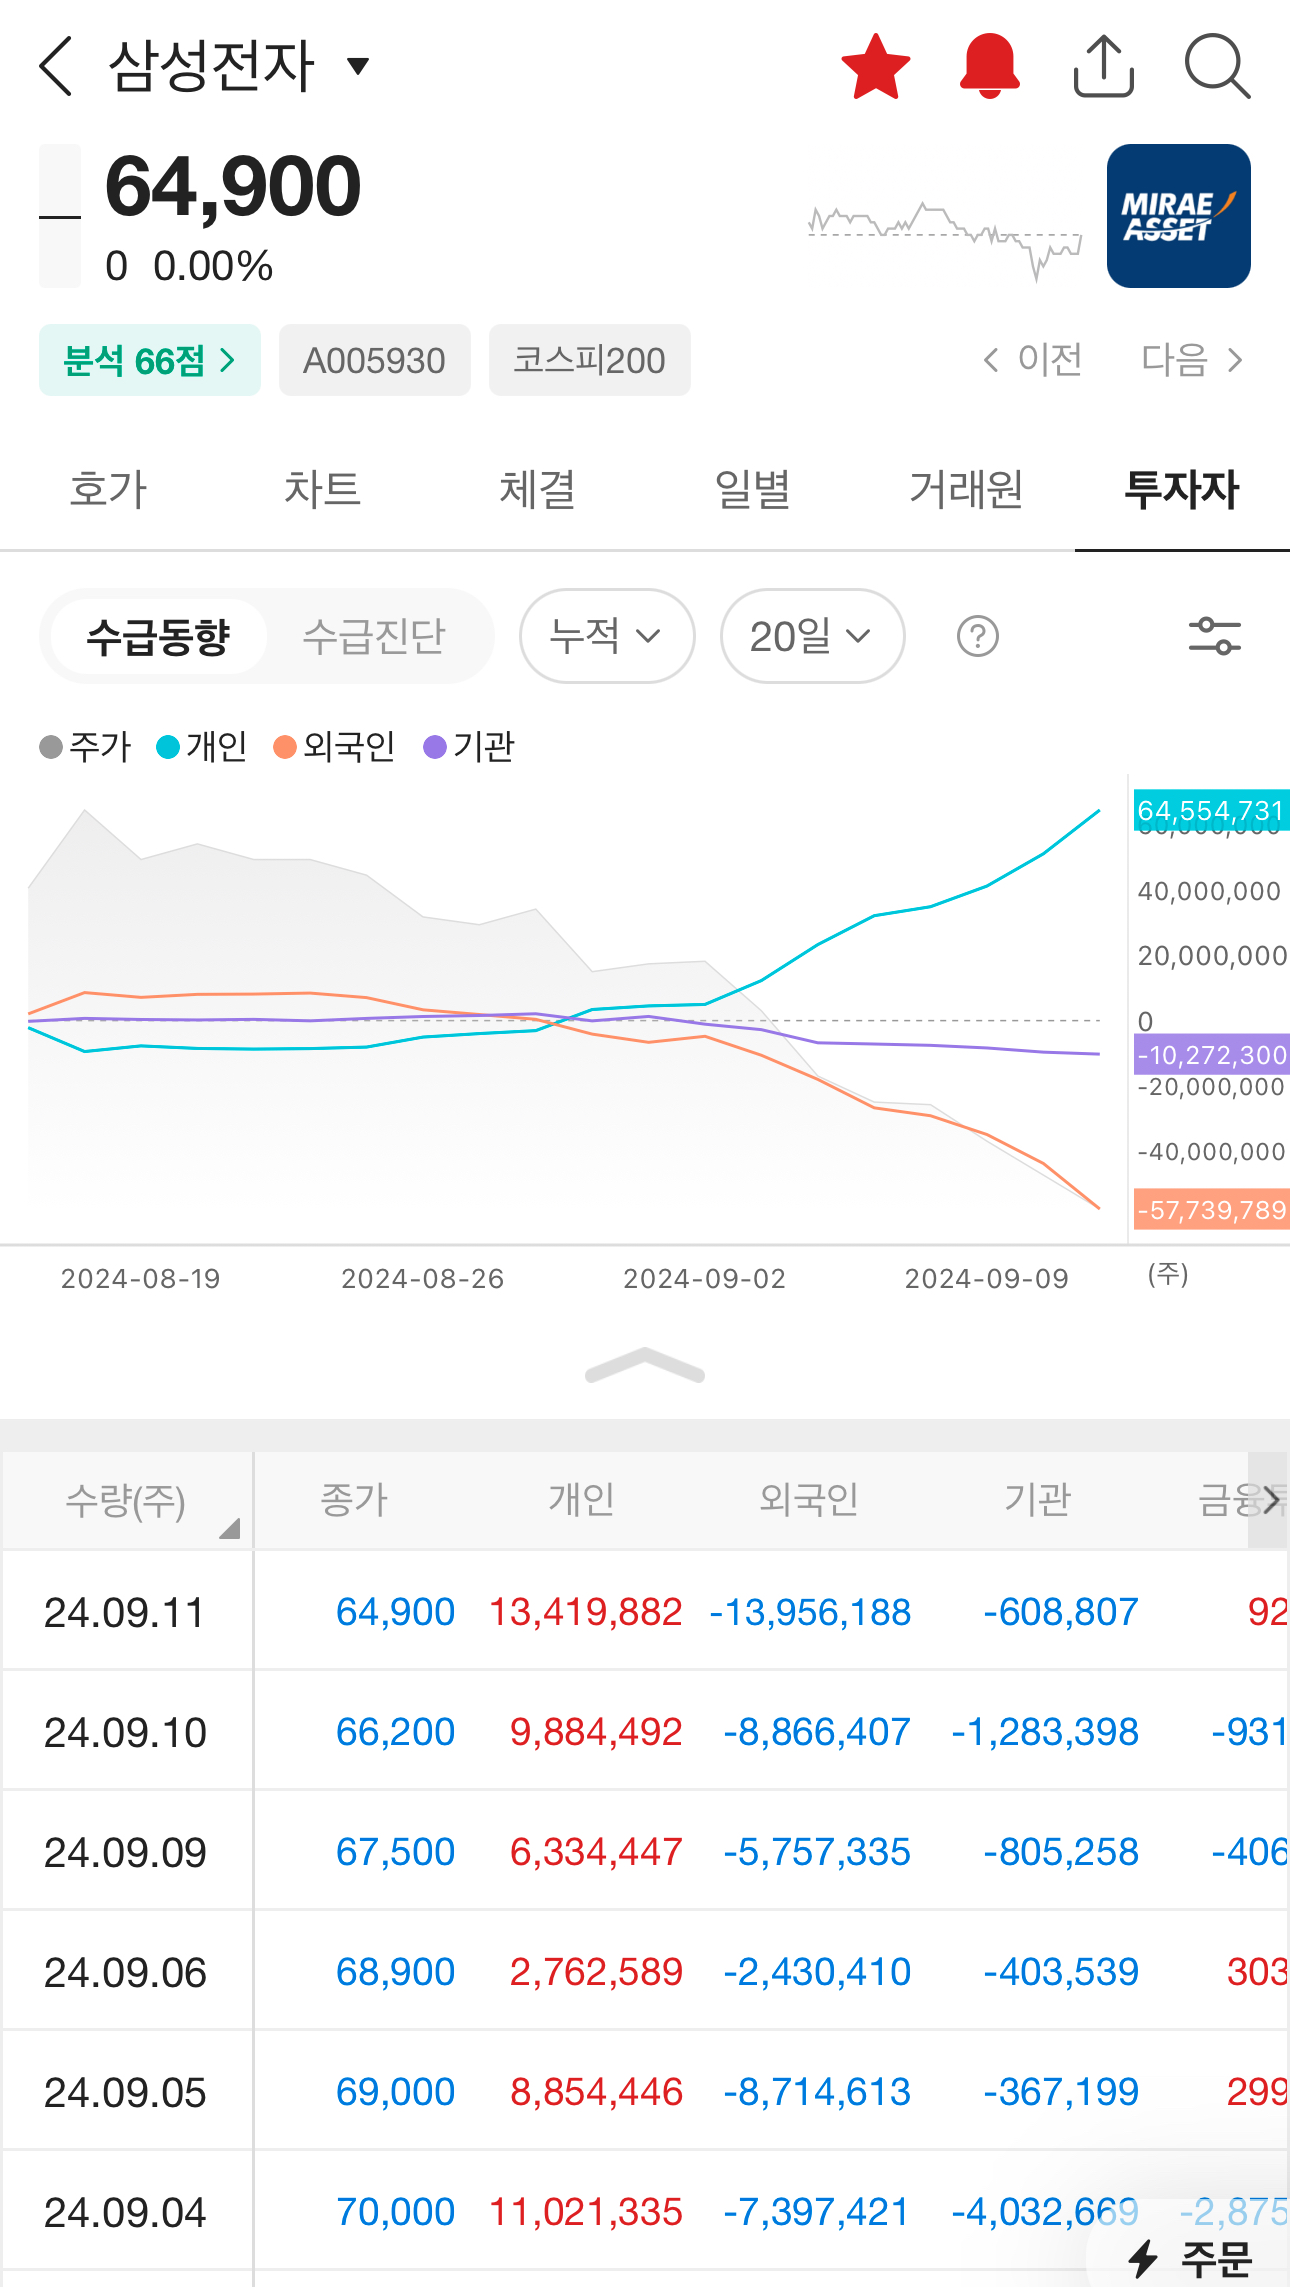Toggle 기관 series in legend

click(469, 747)
